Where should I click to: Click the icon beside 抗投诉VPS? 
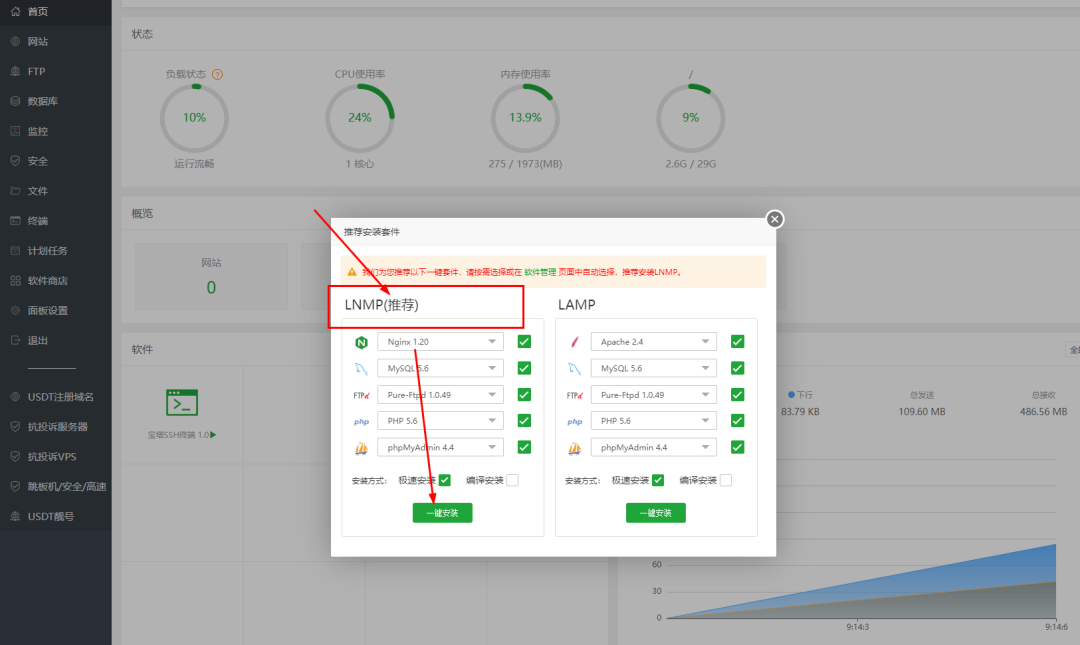[15, 456]
